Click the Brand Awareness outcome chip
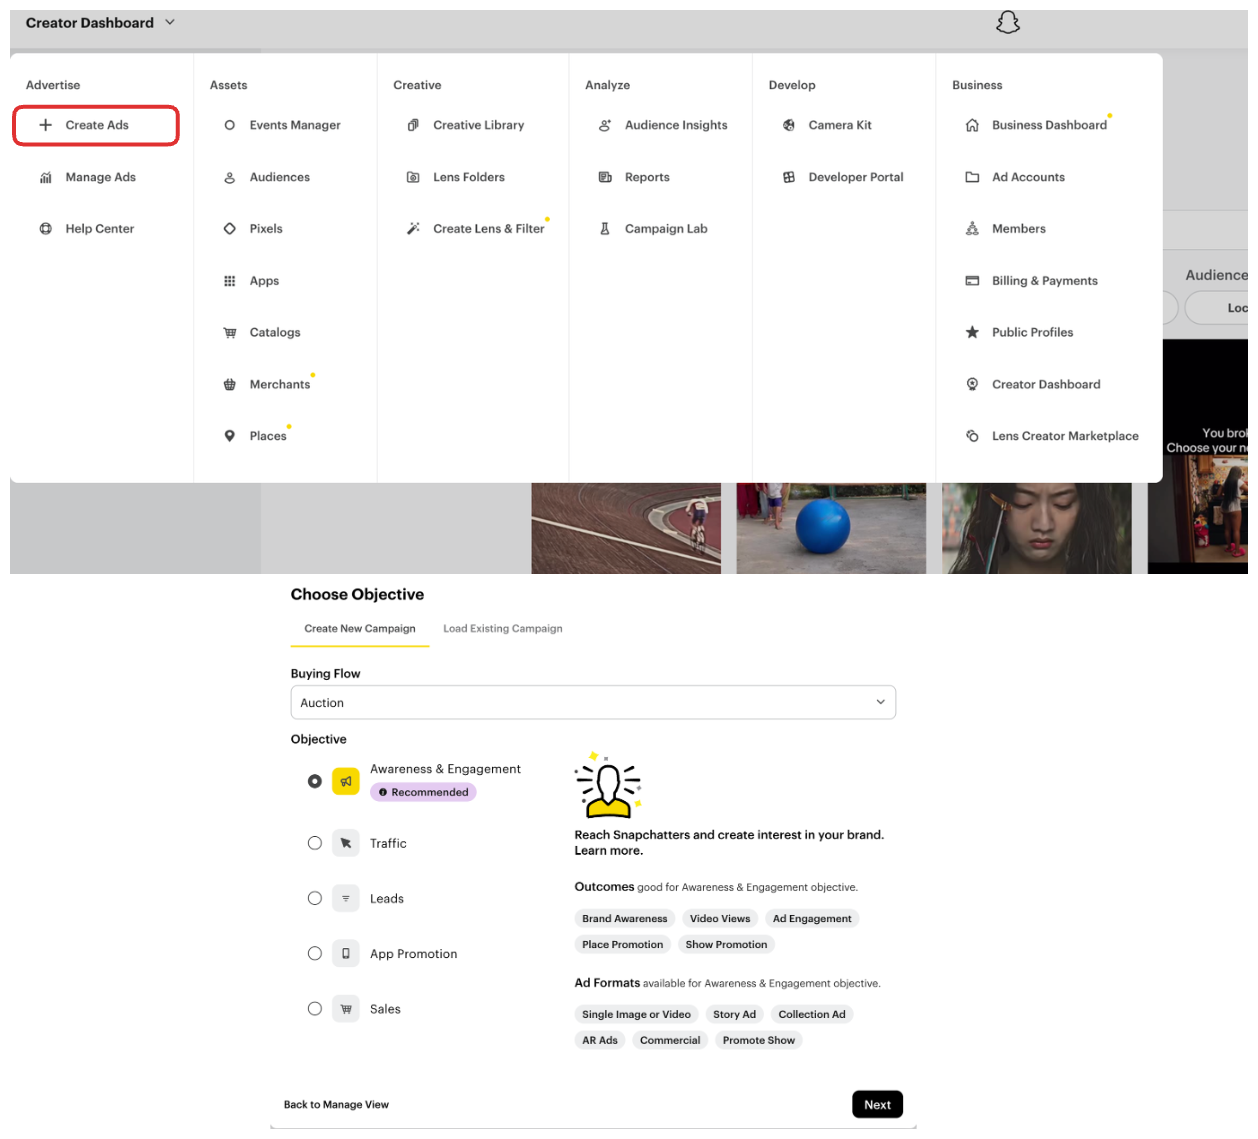The image size is (1258, 1139). [625, 918]
